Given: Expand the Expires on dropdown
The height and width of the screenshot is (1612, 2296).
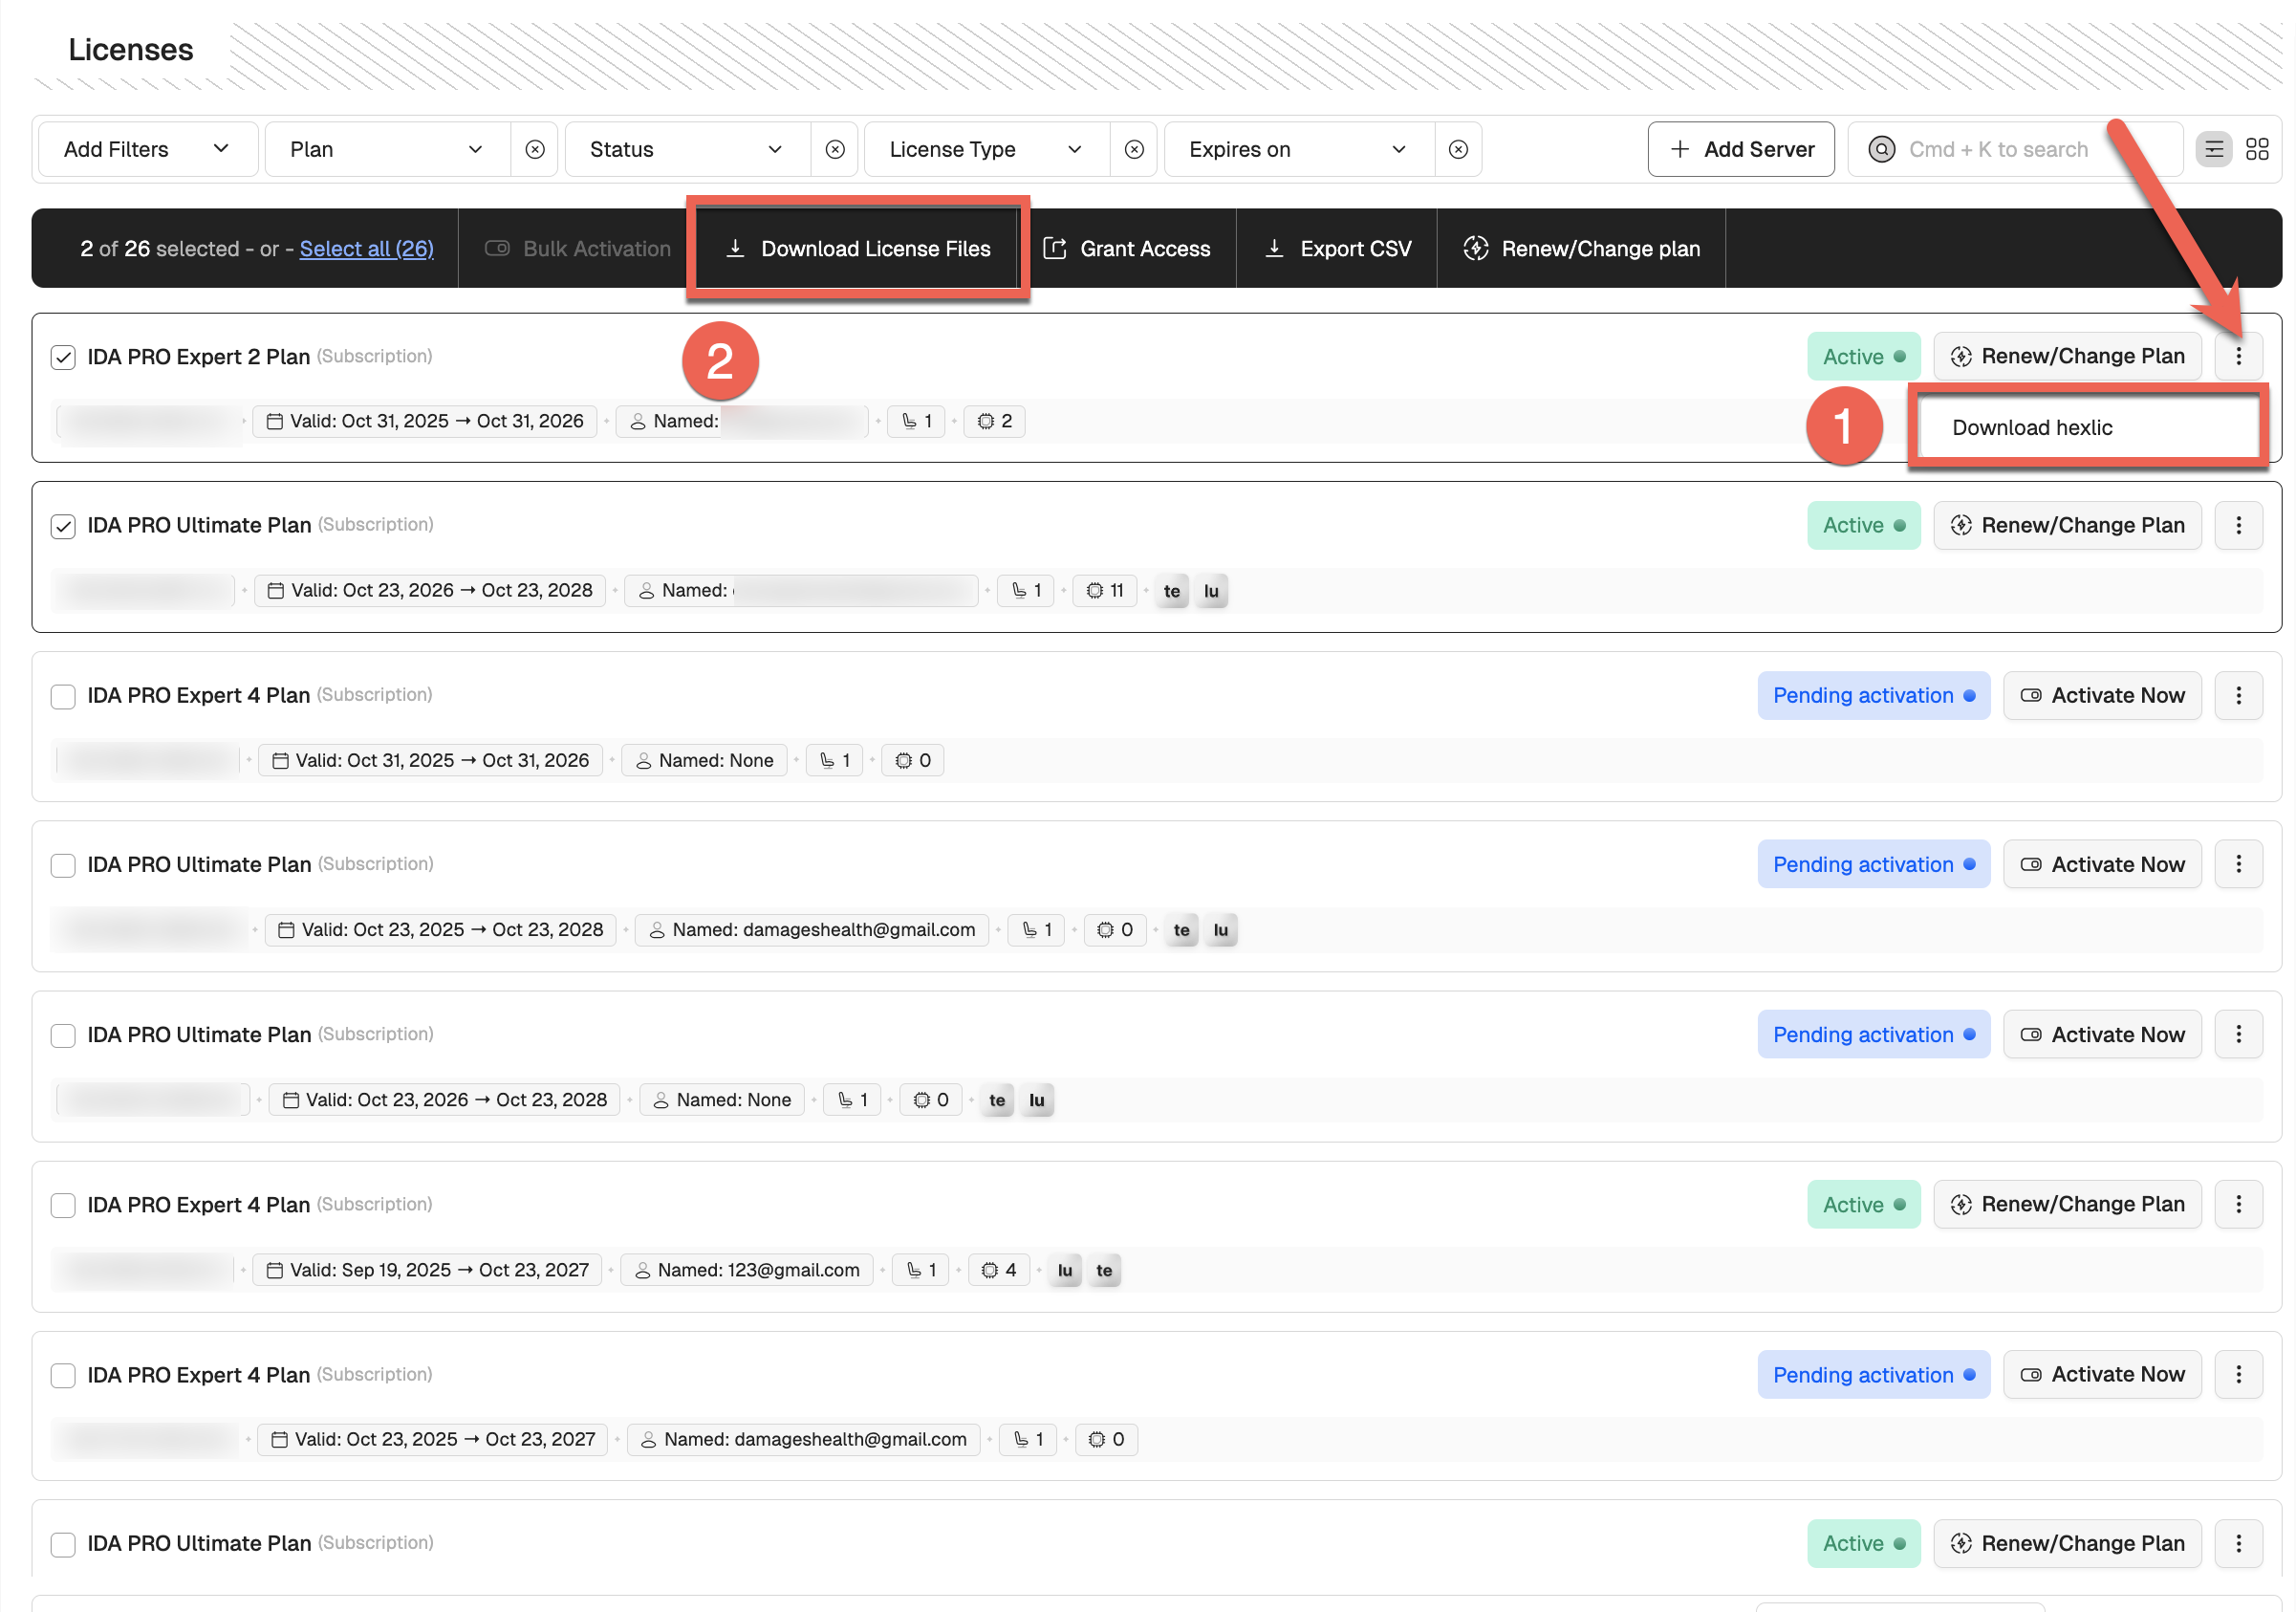Looking at the screenshot, I should point(1297,149).
